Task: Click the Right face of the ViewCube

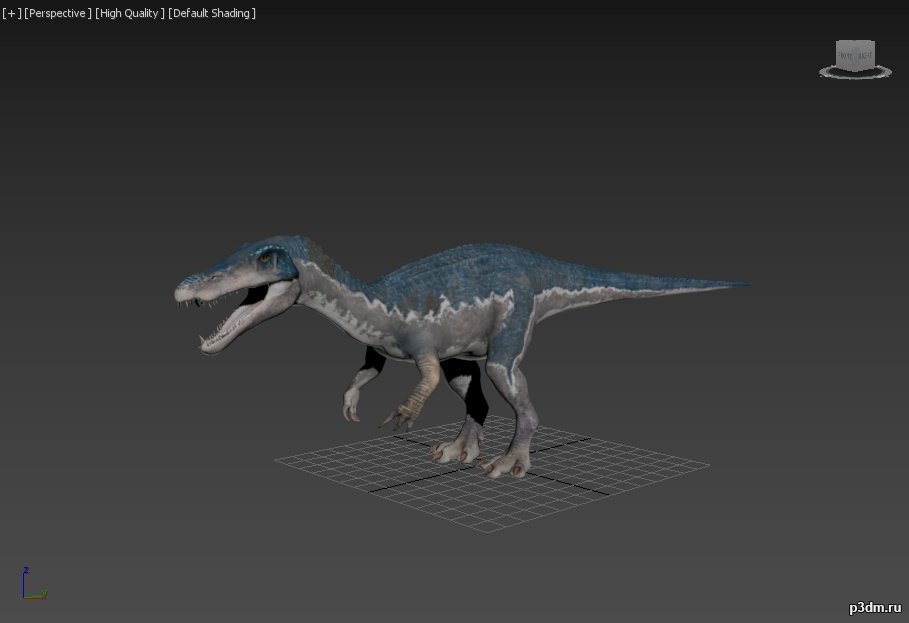Action: [x=865, y=56]
